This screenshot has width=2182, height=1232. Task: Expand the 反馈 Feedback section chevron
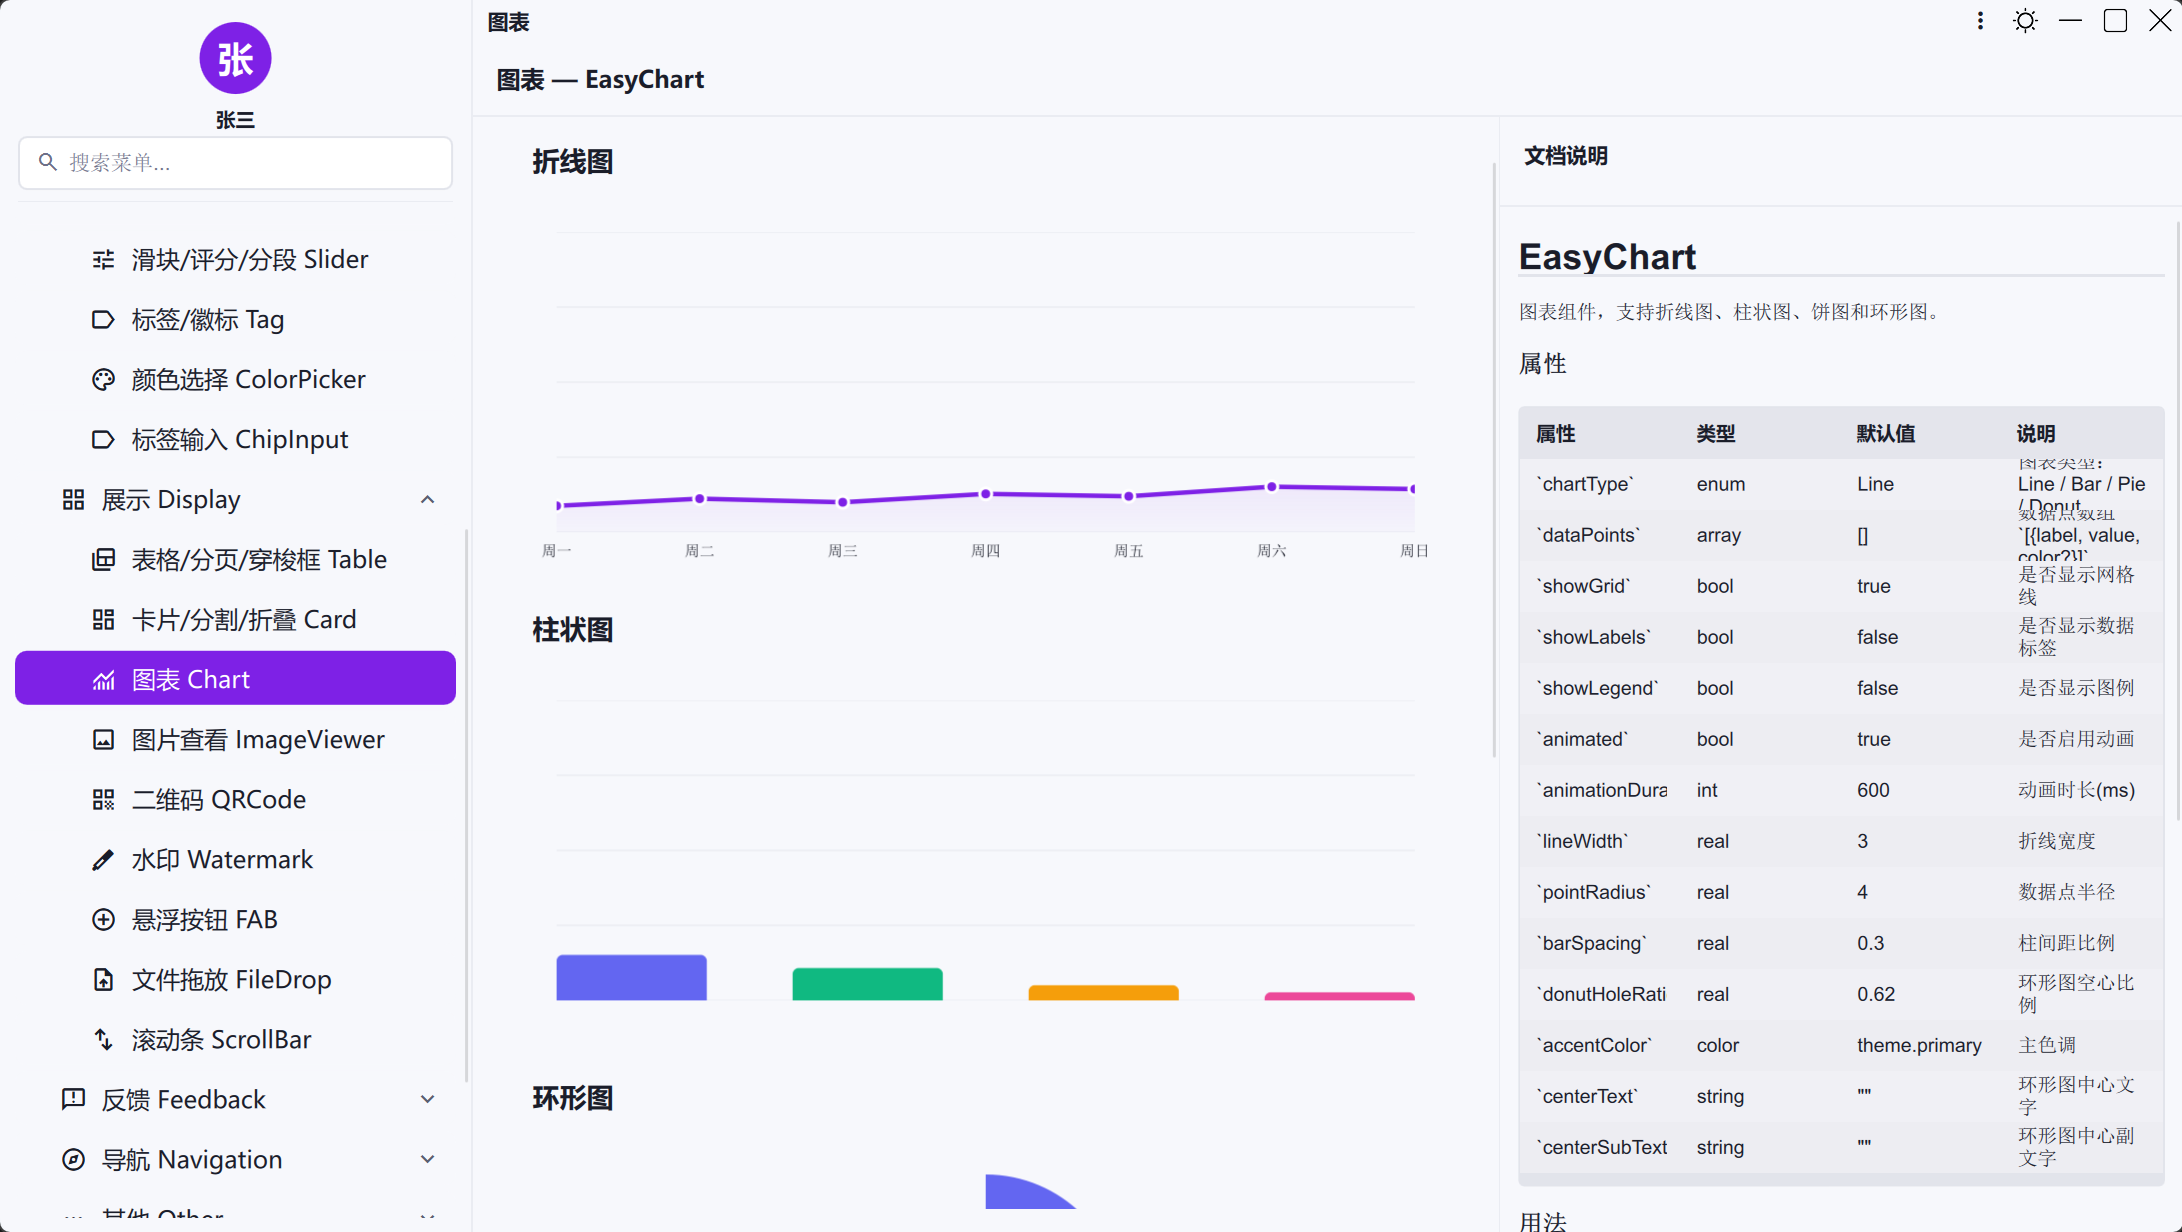pyautogui.click(x=427, y=1100)
